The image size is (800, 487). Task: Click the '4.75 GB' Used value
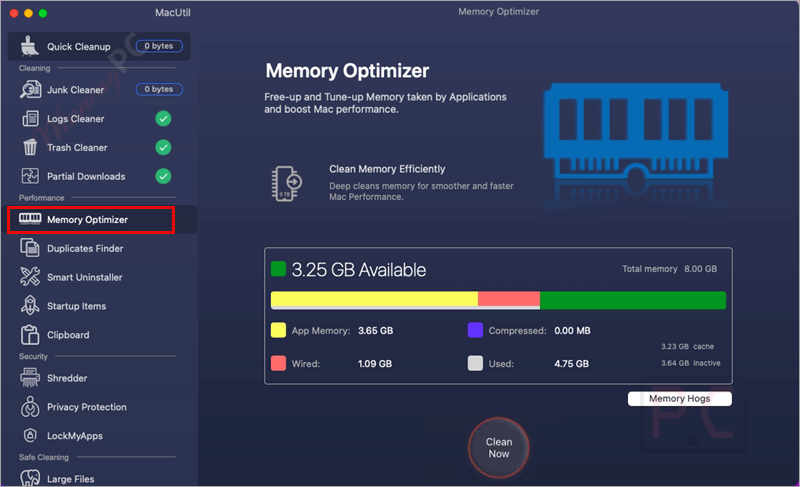571,364
